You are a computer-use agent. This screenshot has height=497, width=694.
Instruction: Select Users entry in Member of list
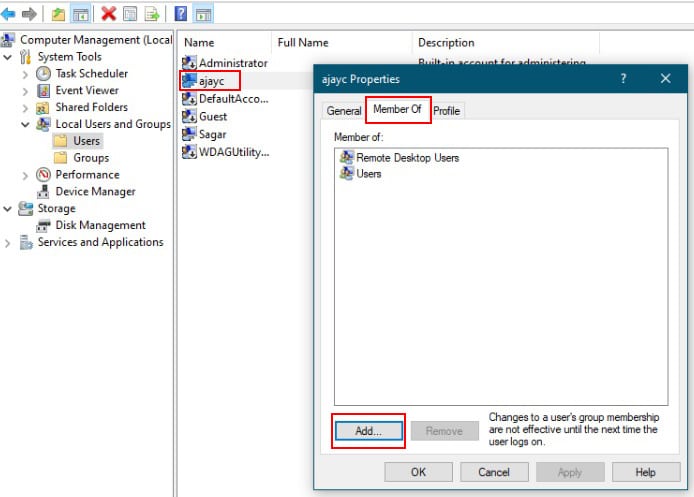pos(361,173)
